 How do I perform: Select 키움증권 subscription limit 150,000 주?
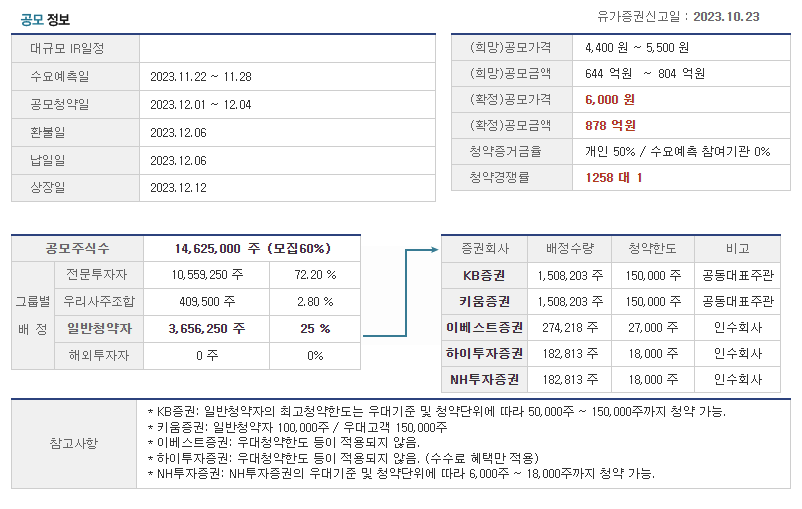pos(653,302)
